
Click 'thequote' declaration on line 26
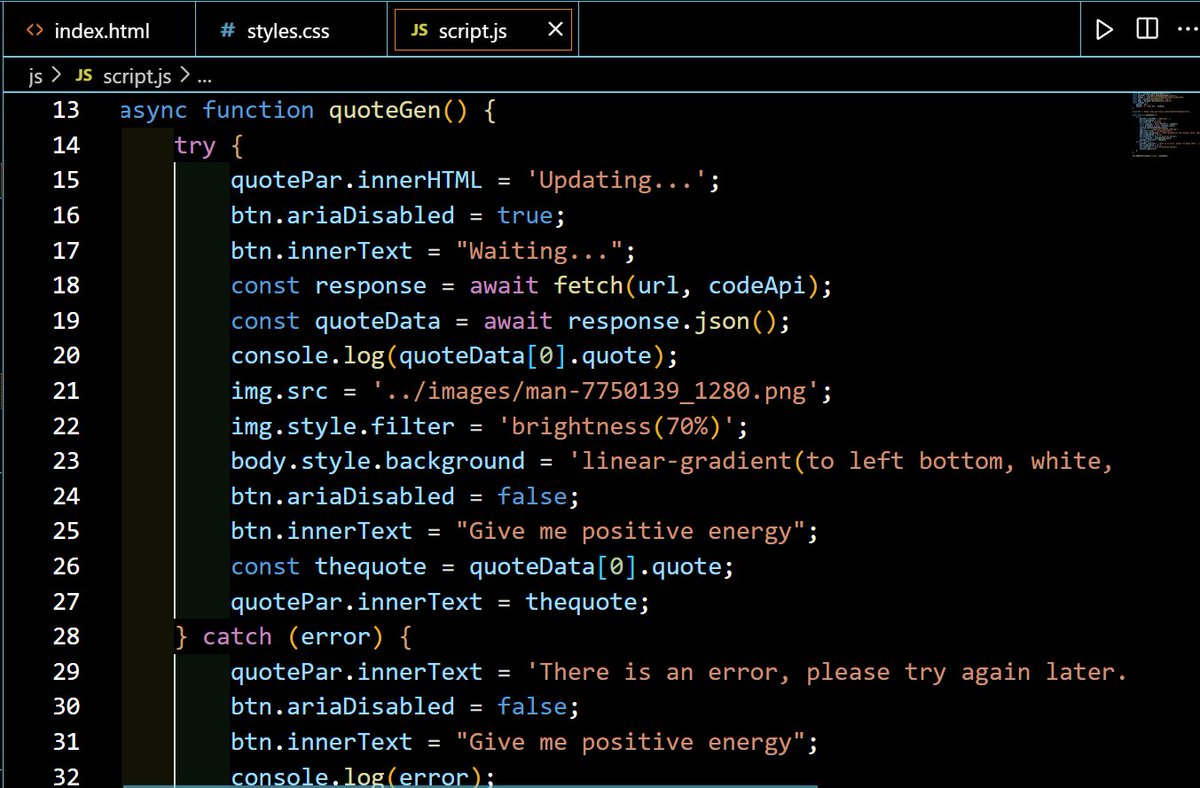click(370, 566)
